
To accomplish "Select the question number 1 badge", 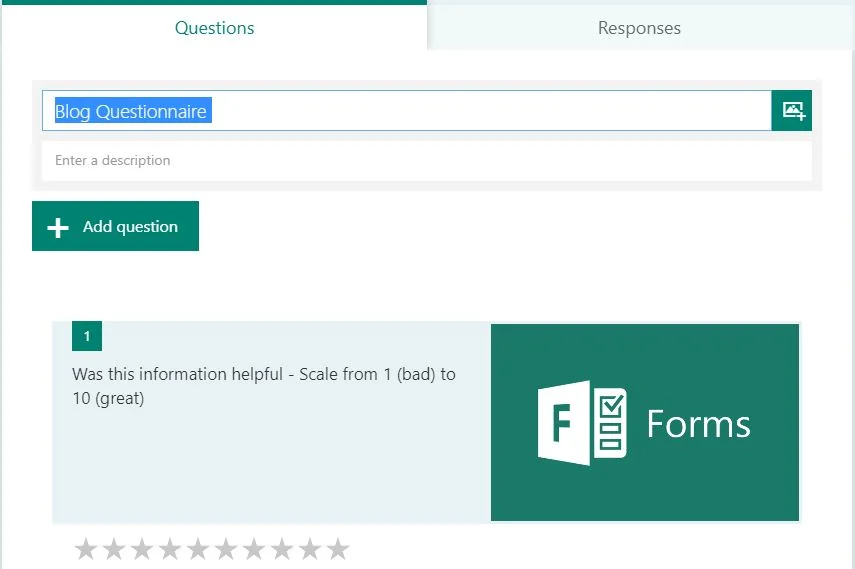I will tap(87, 336).
